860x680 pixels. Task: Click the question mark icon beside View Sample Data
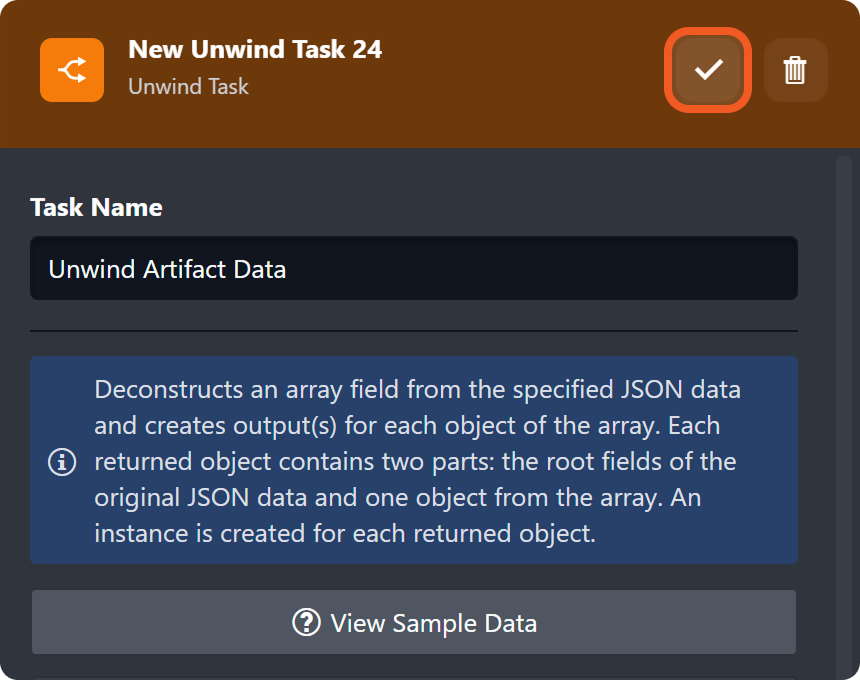point(306,623)
